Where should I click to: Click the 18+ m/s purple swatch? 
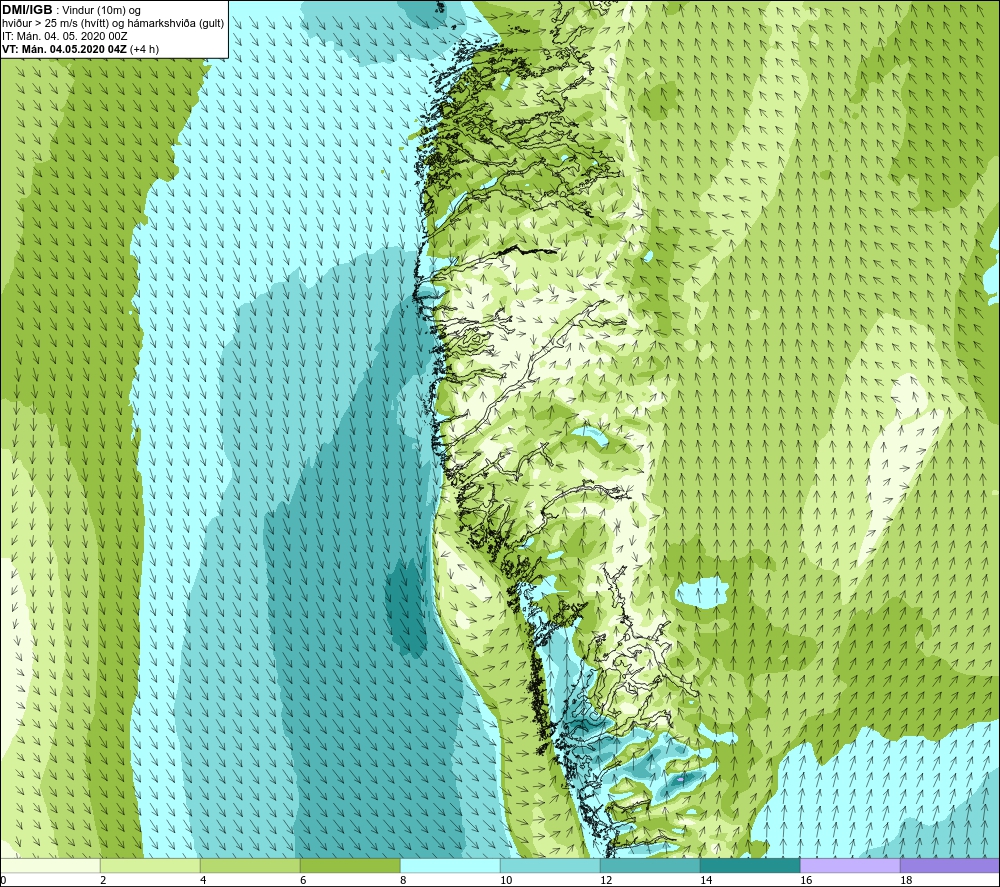pos(950,865)
